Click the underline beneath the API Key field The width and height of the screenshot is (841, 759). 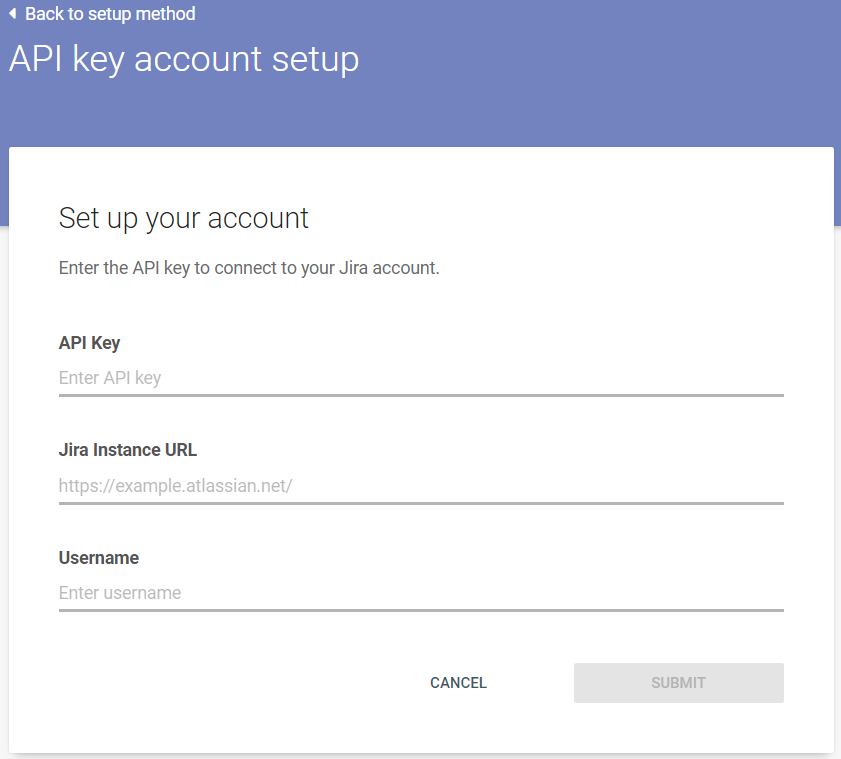click(x=420, y=395)
